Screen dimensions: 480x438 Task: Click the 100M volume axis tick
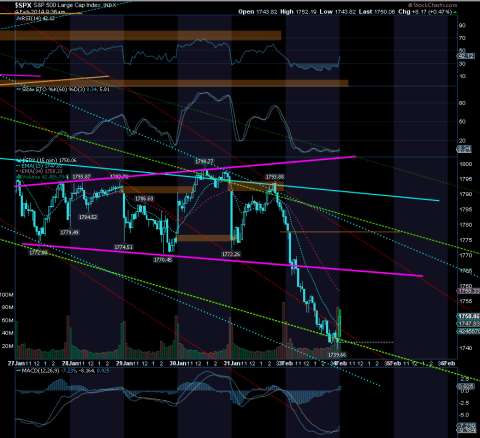click(6, 295)
